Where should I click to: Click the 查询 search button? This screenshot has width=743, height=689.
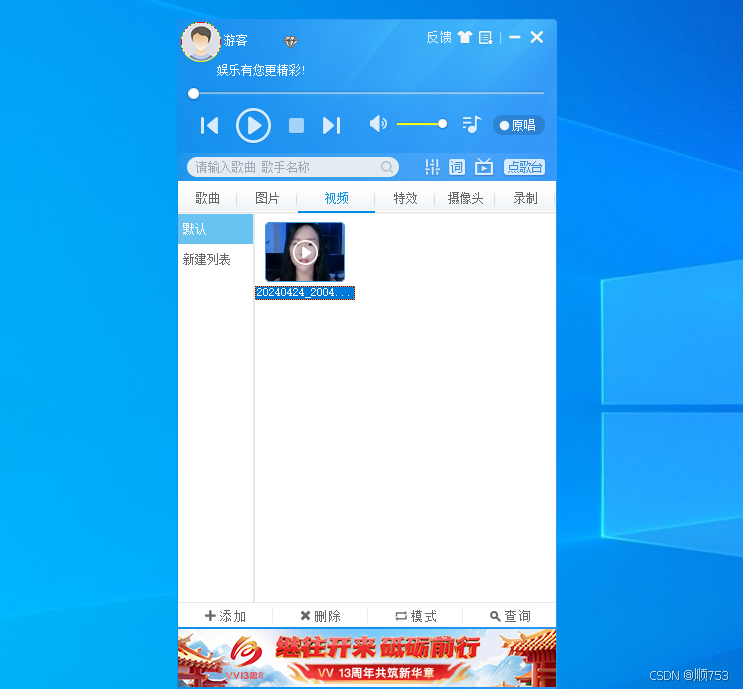[x=510, y=616]
